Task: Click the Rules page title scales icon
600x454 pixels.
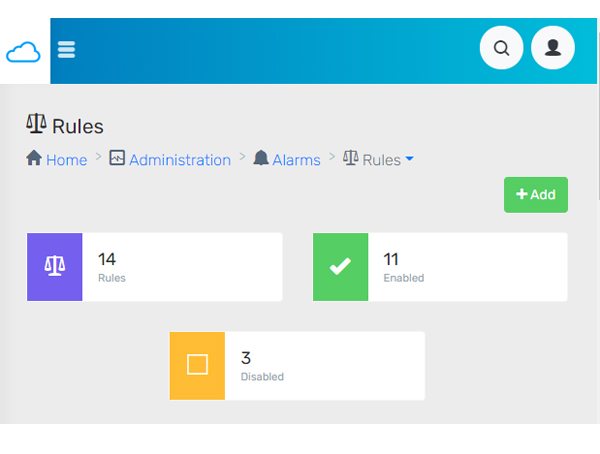Action: tap(36, 123)
